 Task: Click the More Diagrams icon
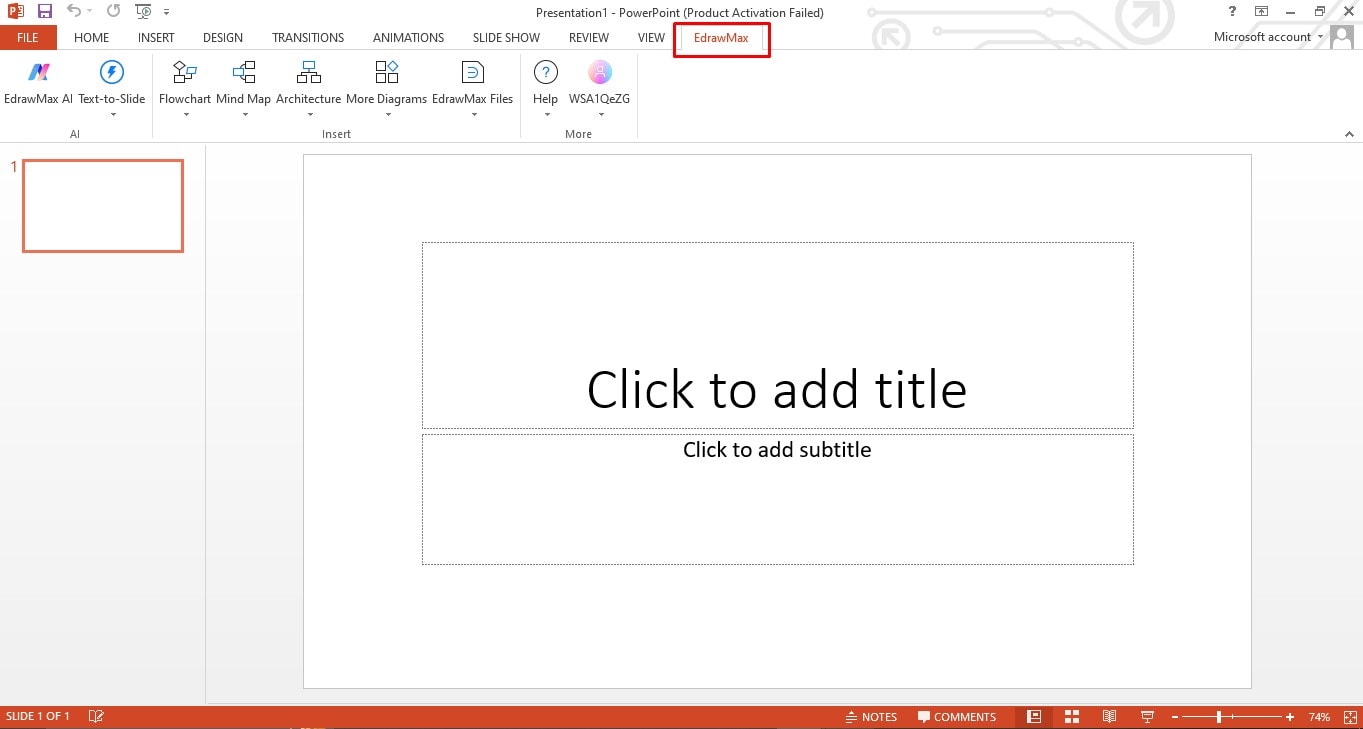point(387,72)
